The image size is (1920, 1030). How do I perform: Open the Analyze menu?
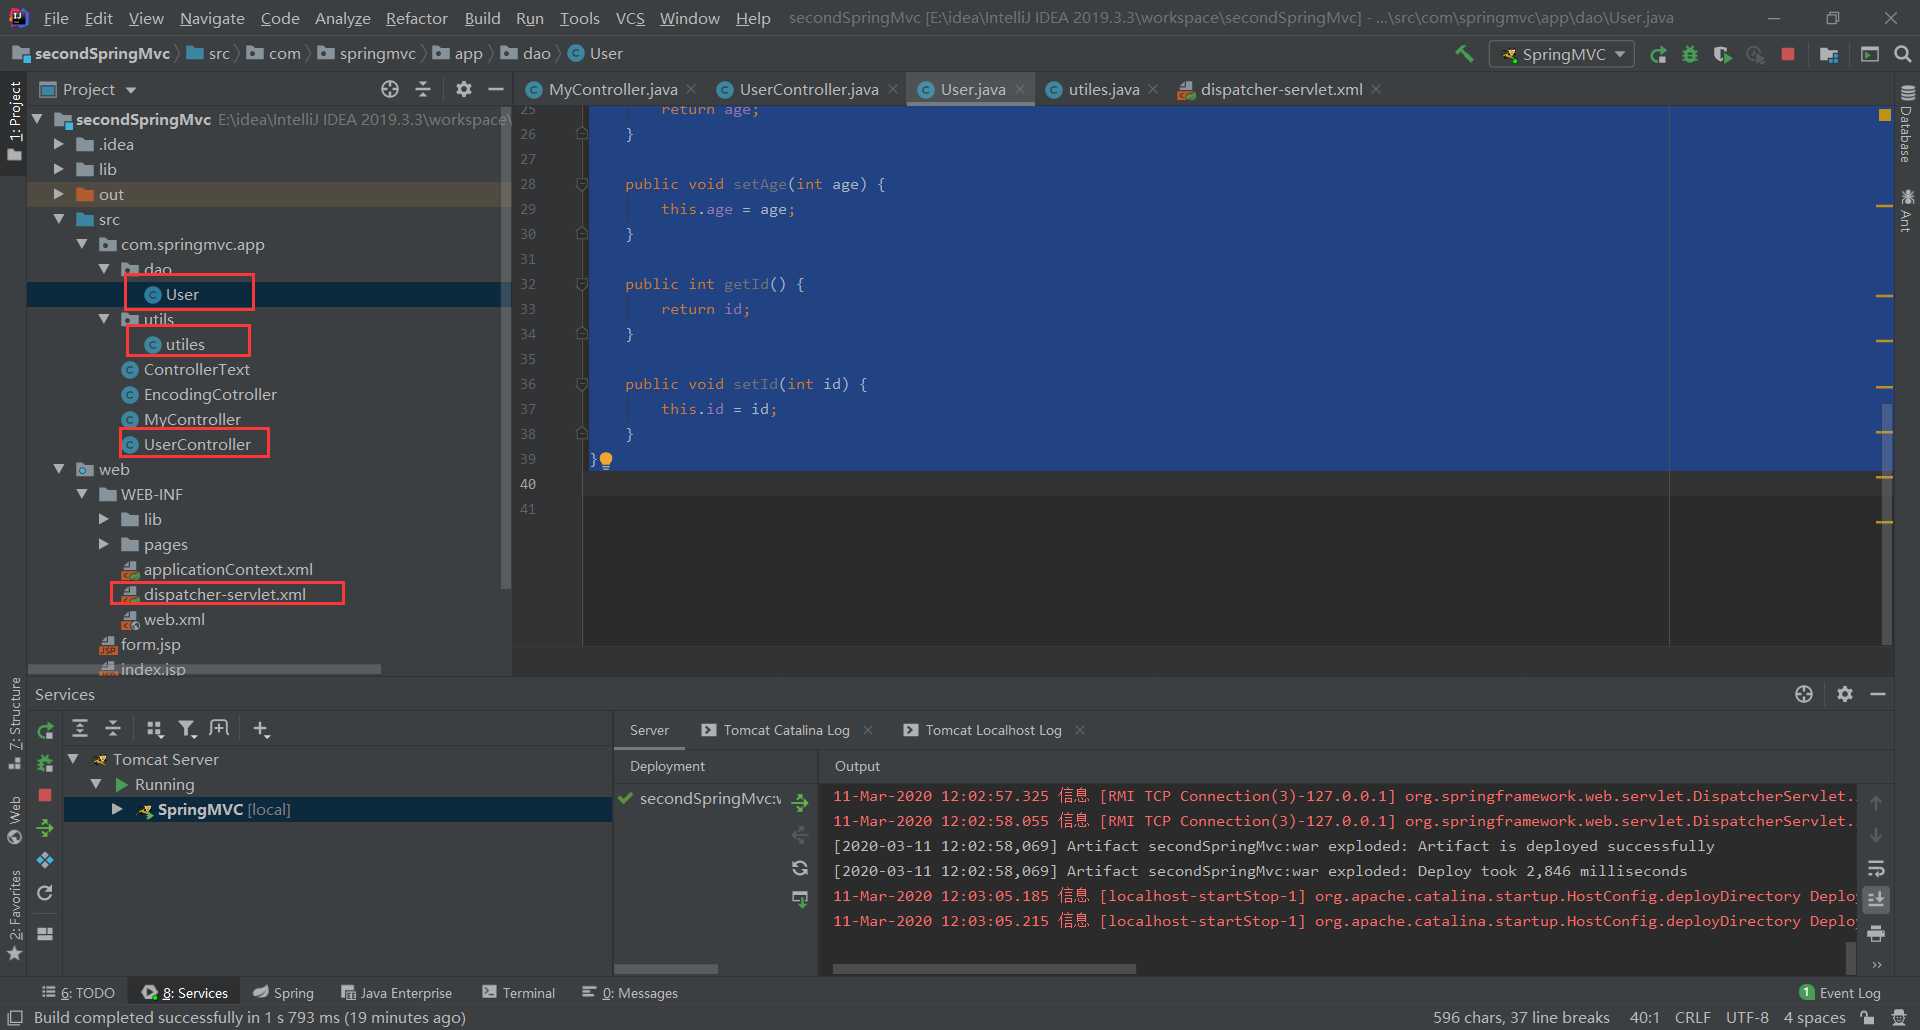343,18
